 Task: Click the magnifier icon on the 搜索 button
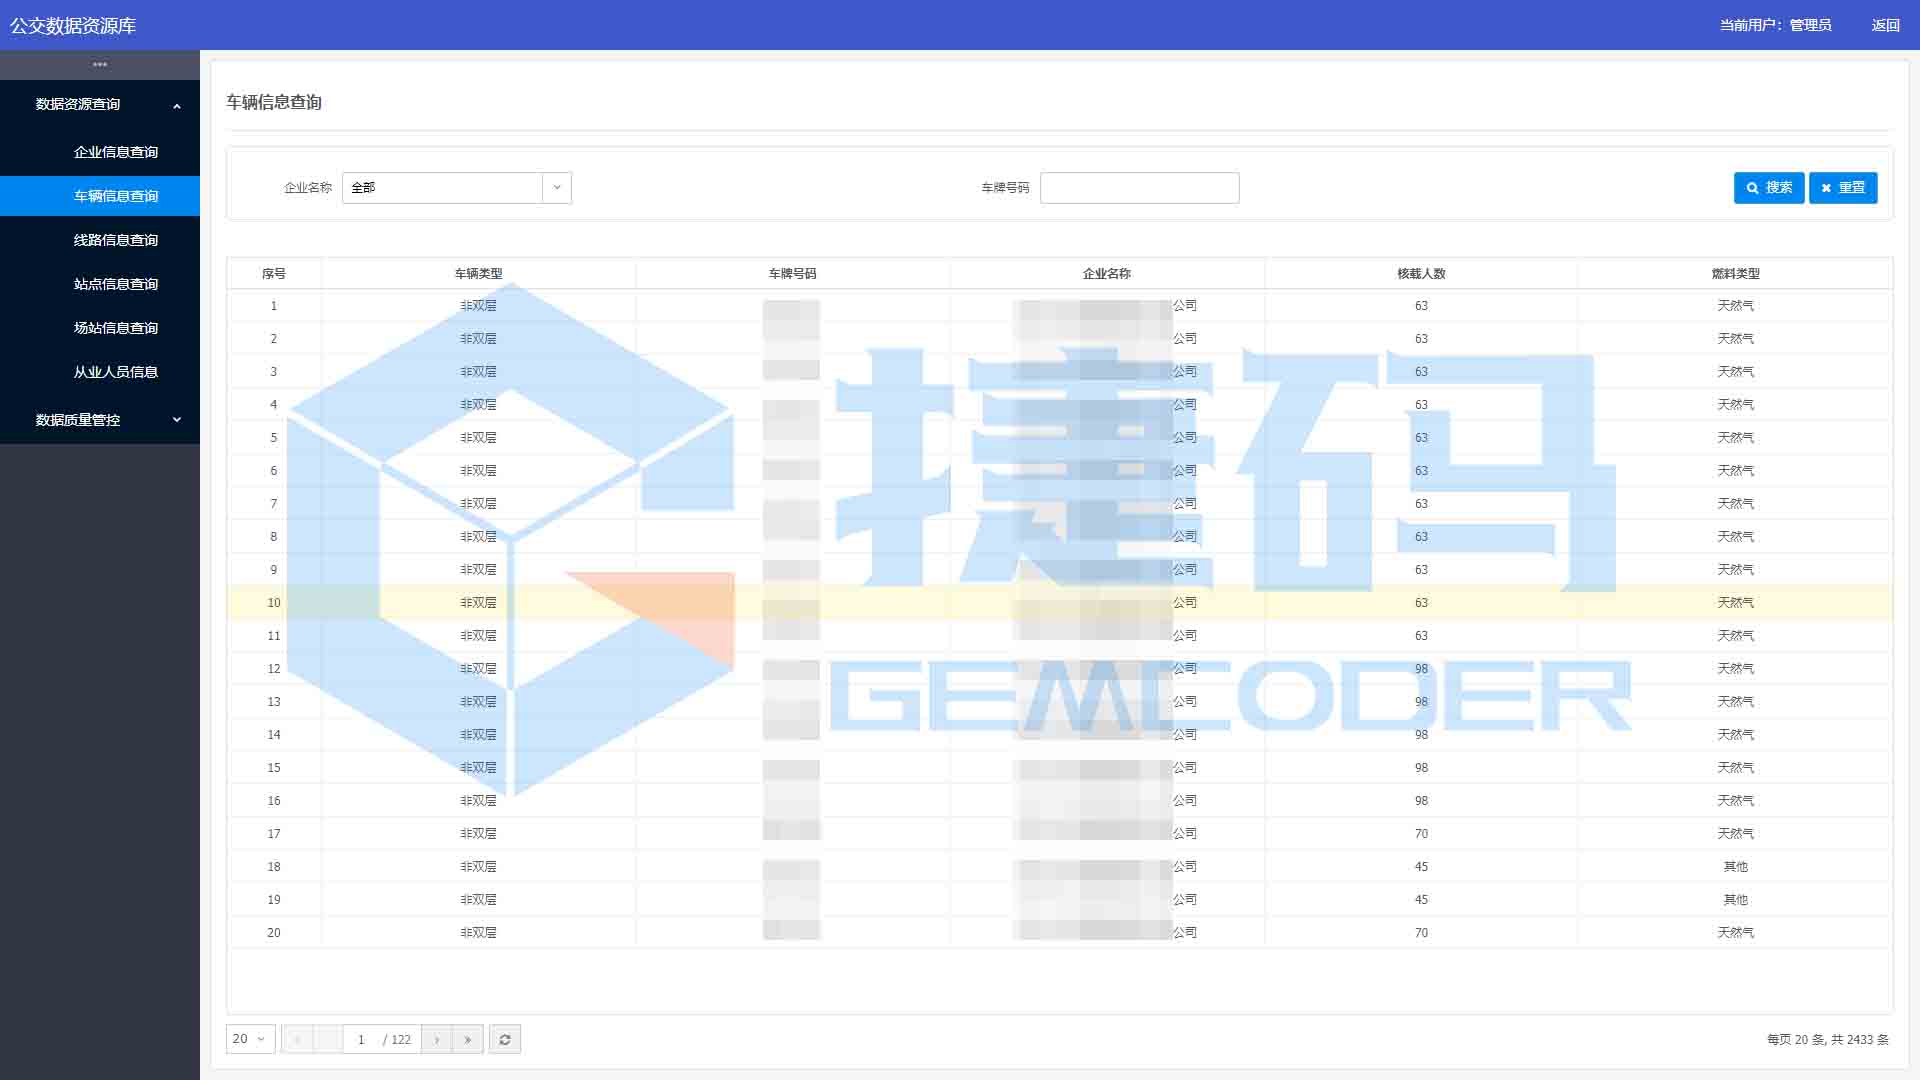point(1752,187)
